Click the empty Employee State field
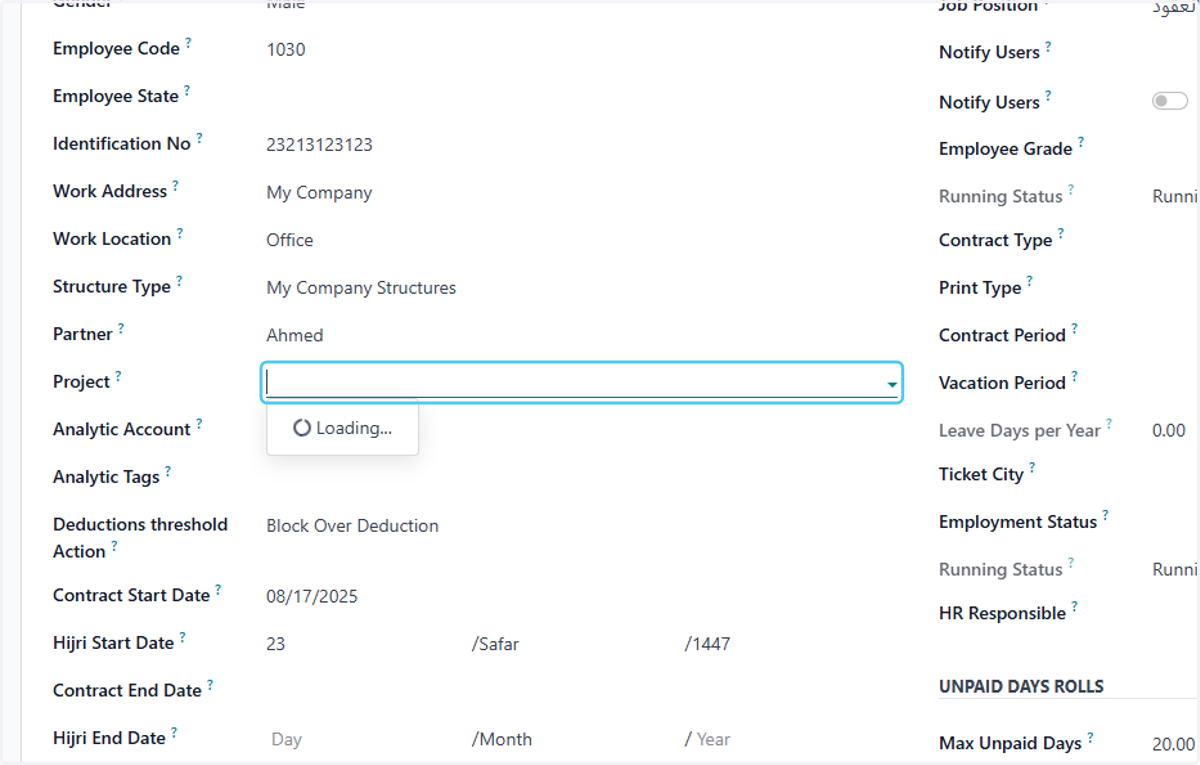Screen dimensions: 1200x765 point(582,97)
